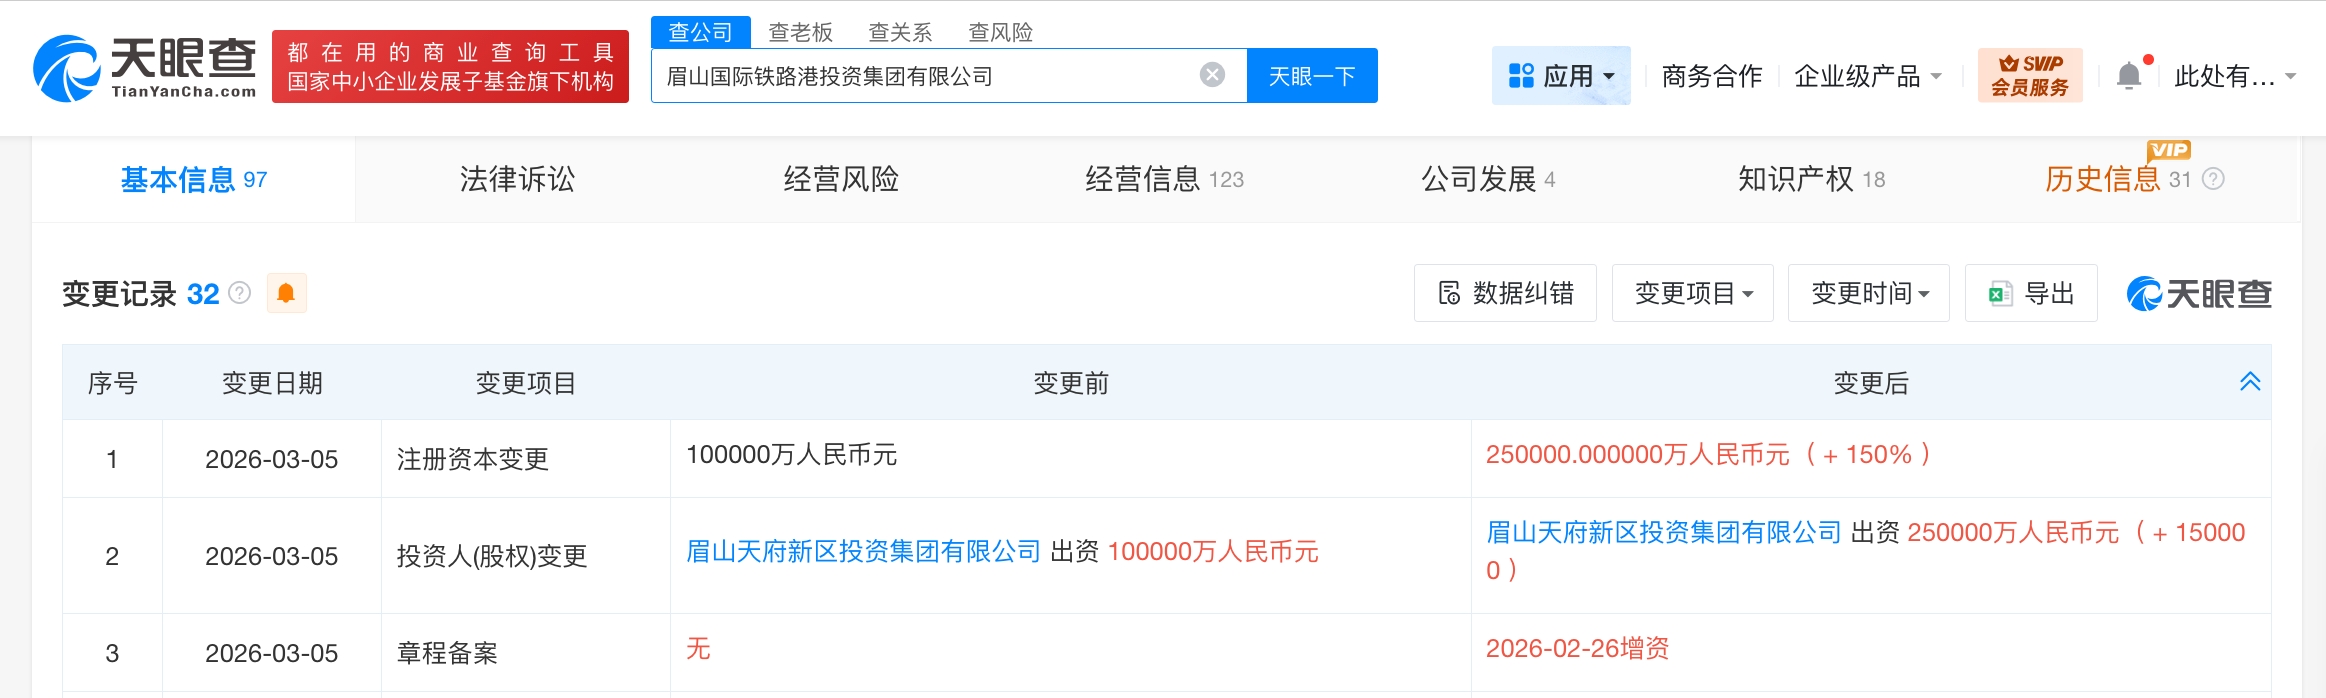Clear the search box text

(1212, 75)
